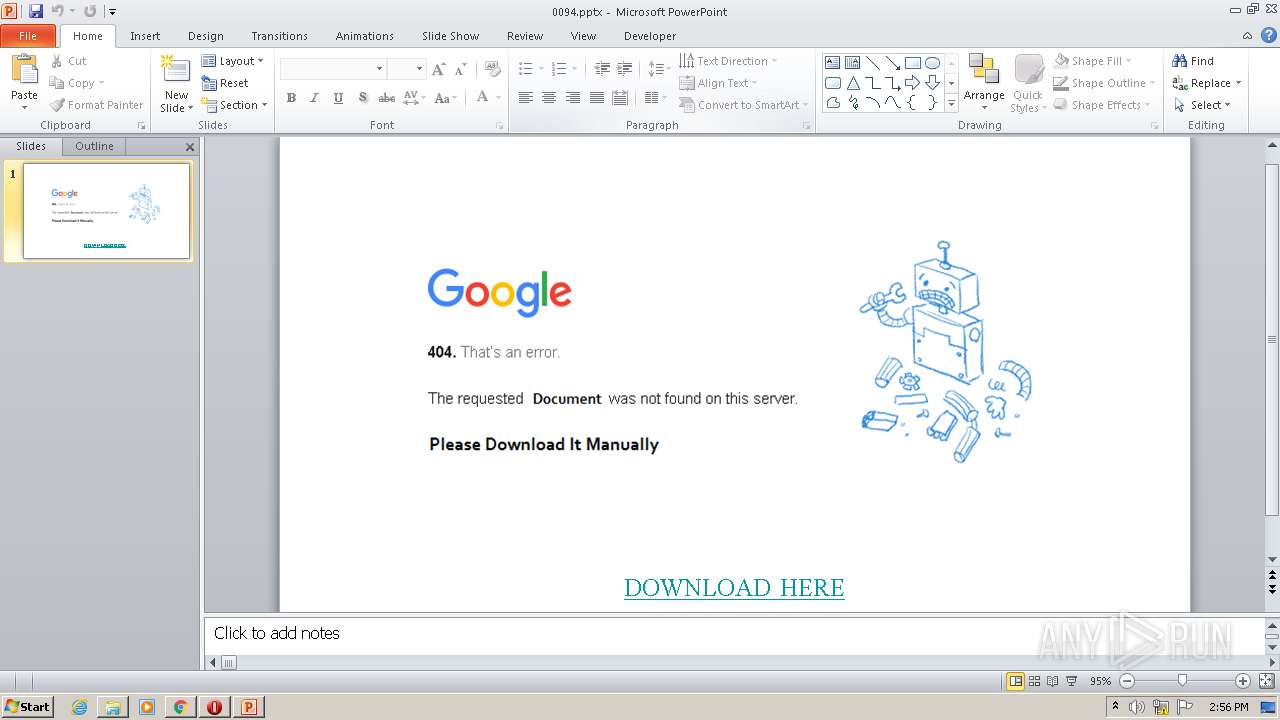1280x720 pixels.
Task: Toggle Strikethrough formatting
Action: pos(386,98)
